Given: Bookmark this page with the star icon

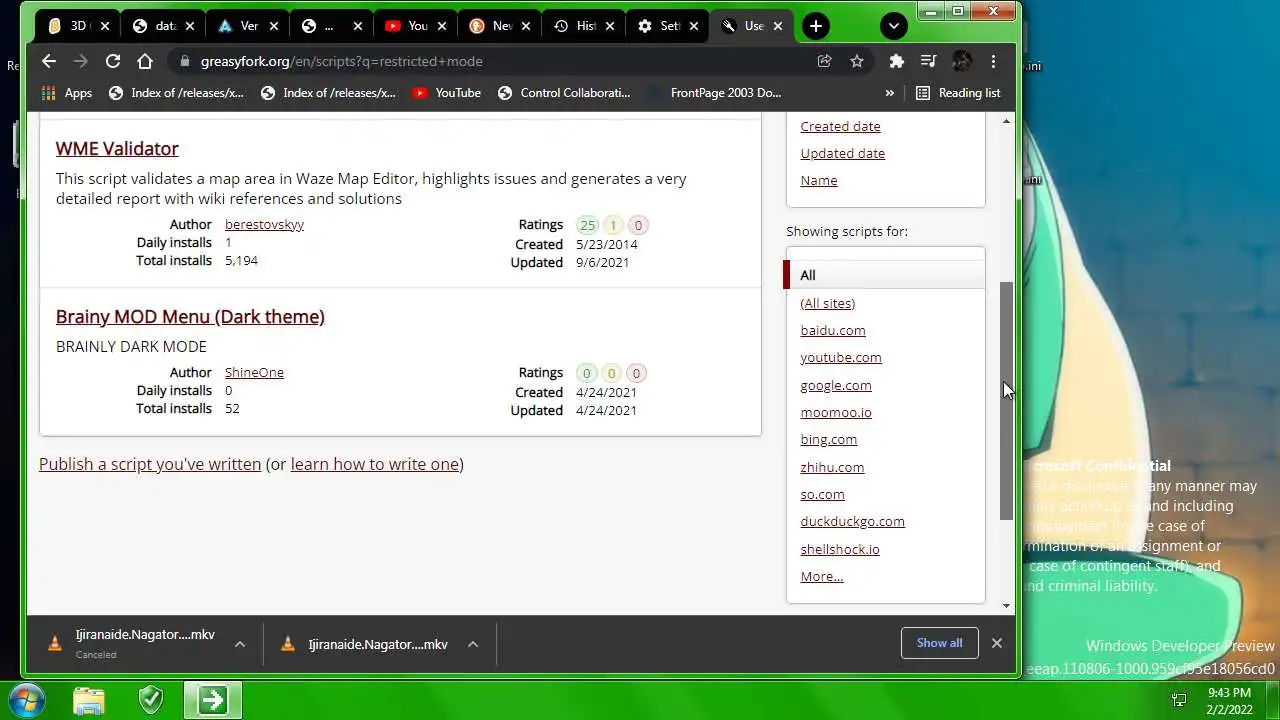Looking at the screenshot, I should pyautogui.click(x=857, y=61).
